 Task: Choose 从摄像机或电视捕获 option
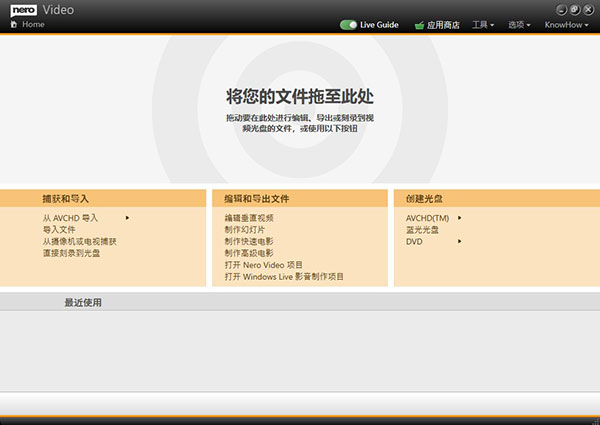pyautogui.click(x=79, y=241)
